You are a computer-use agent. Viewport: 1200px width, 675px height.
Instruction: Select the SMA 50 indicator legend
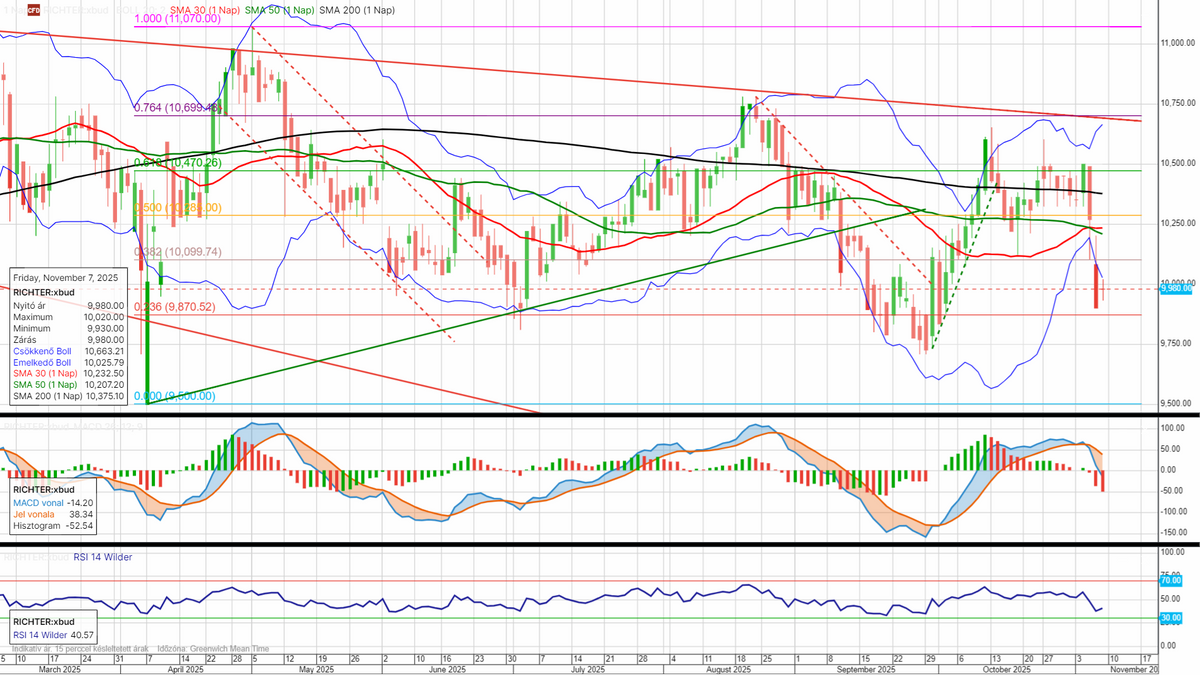click(x=280, y=10)
